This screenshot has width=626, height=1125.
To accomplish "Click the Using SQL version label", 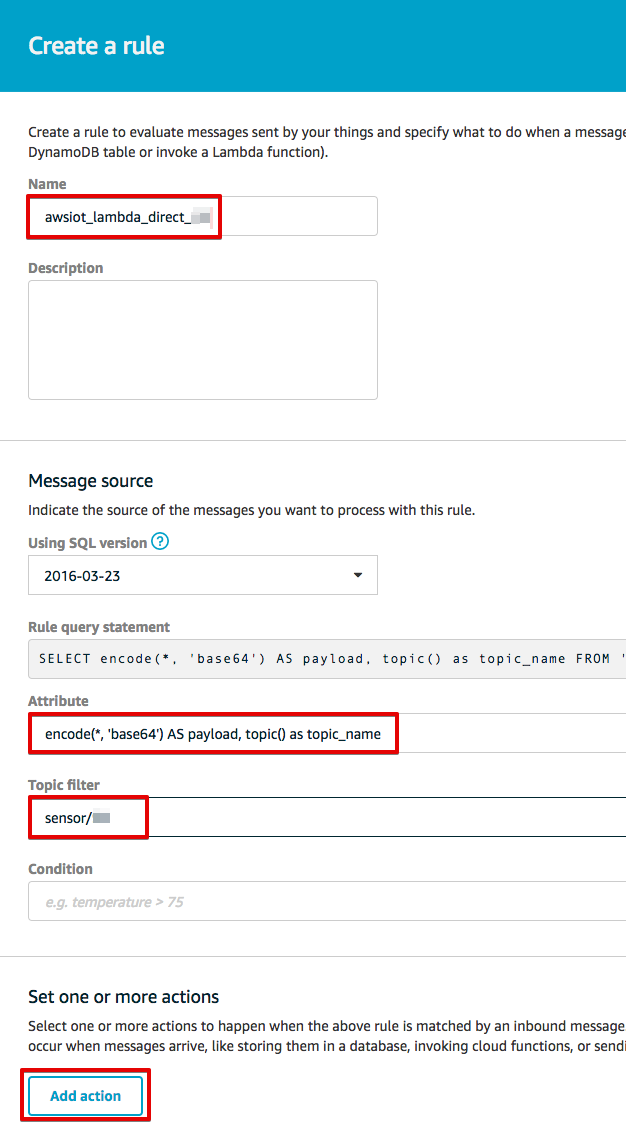I will pyautogui.click(x=87, y=543).
